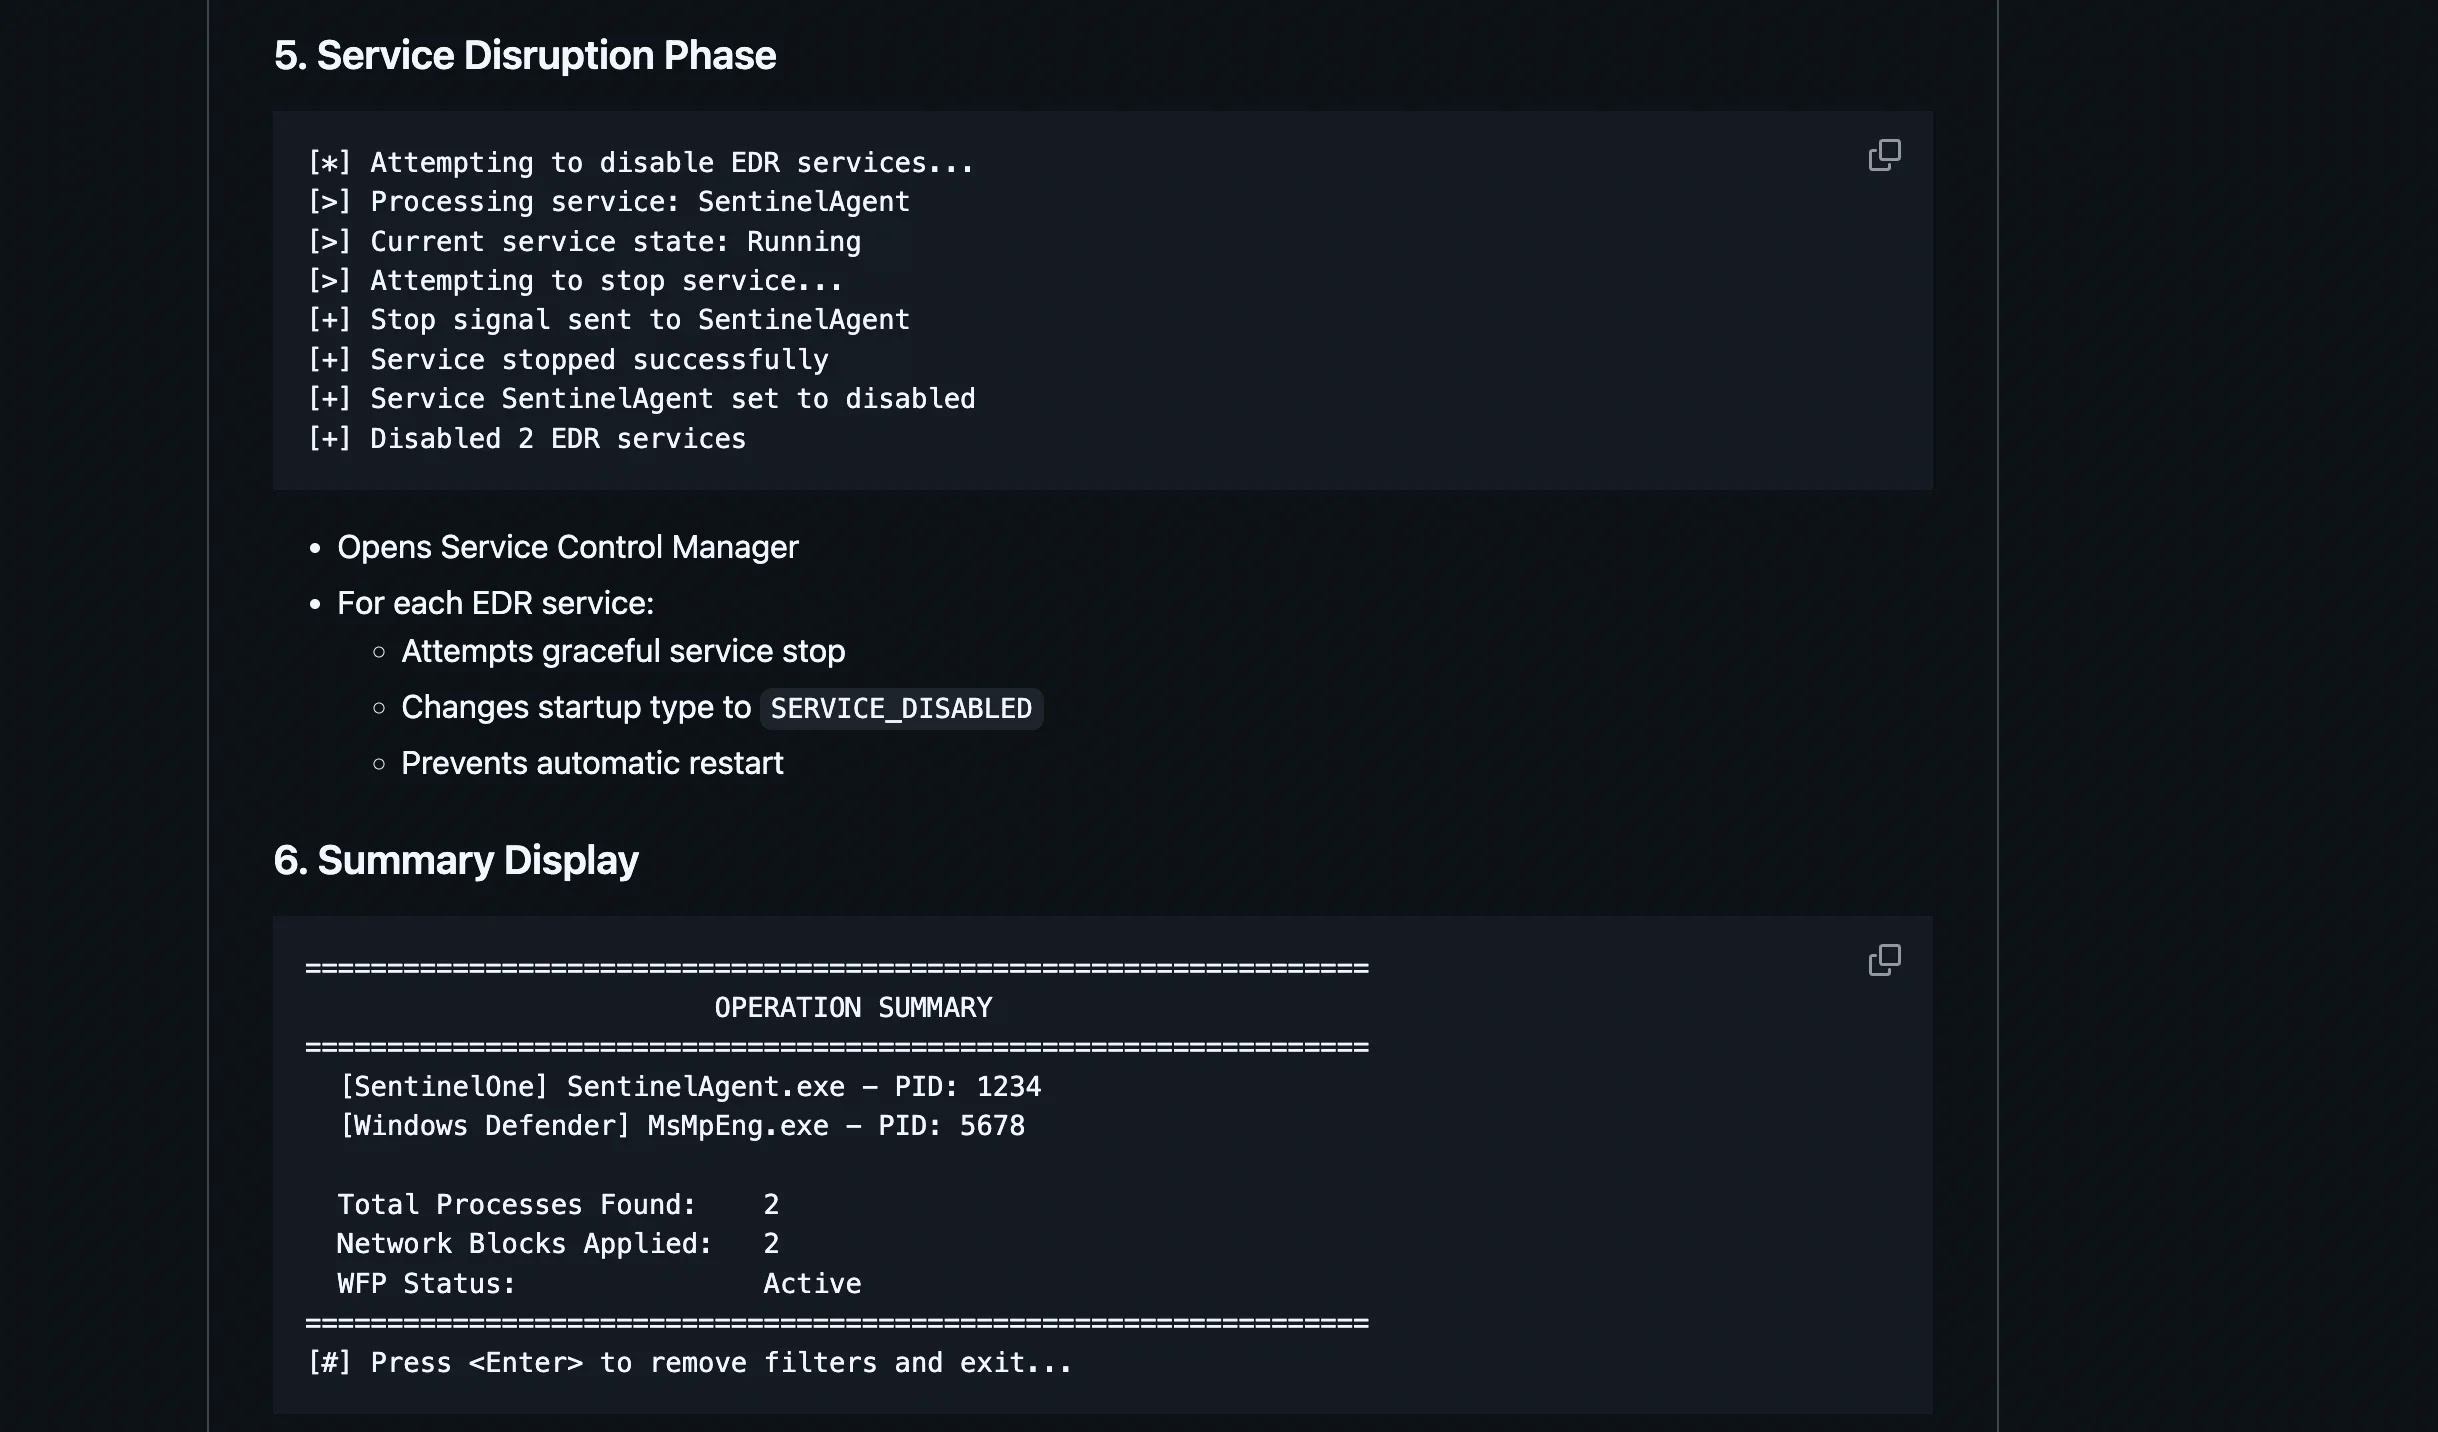This screenshot has width=2438, height=1432.
Task: Click 'Prevents automatic restart' sub-bullet
Action: click(x=592, y=764)
